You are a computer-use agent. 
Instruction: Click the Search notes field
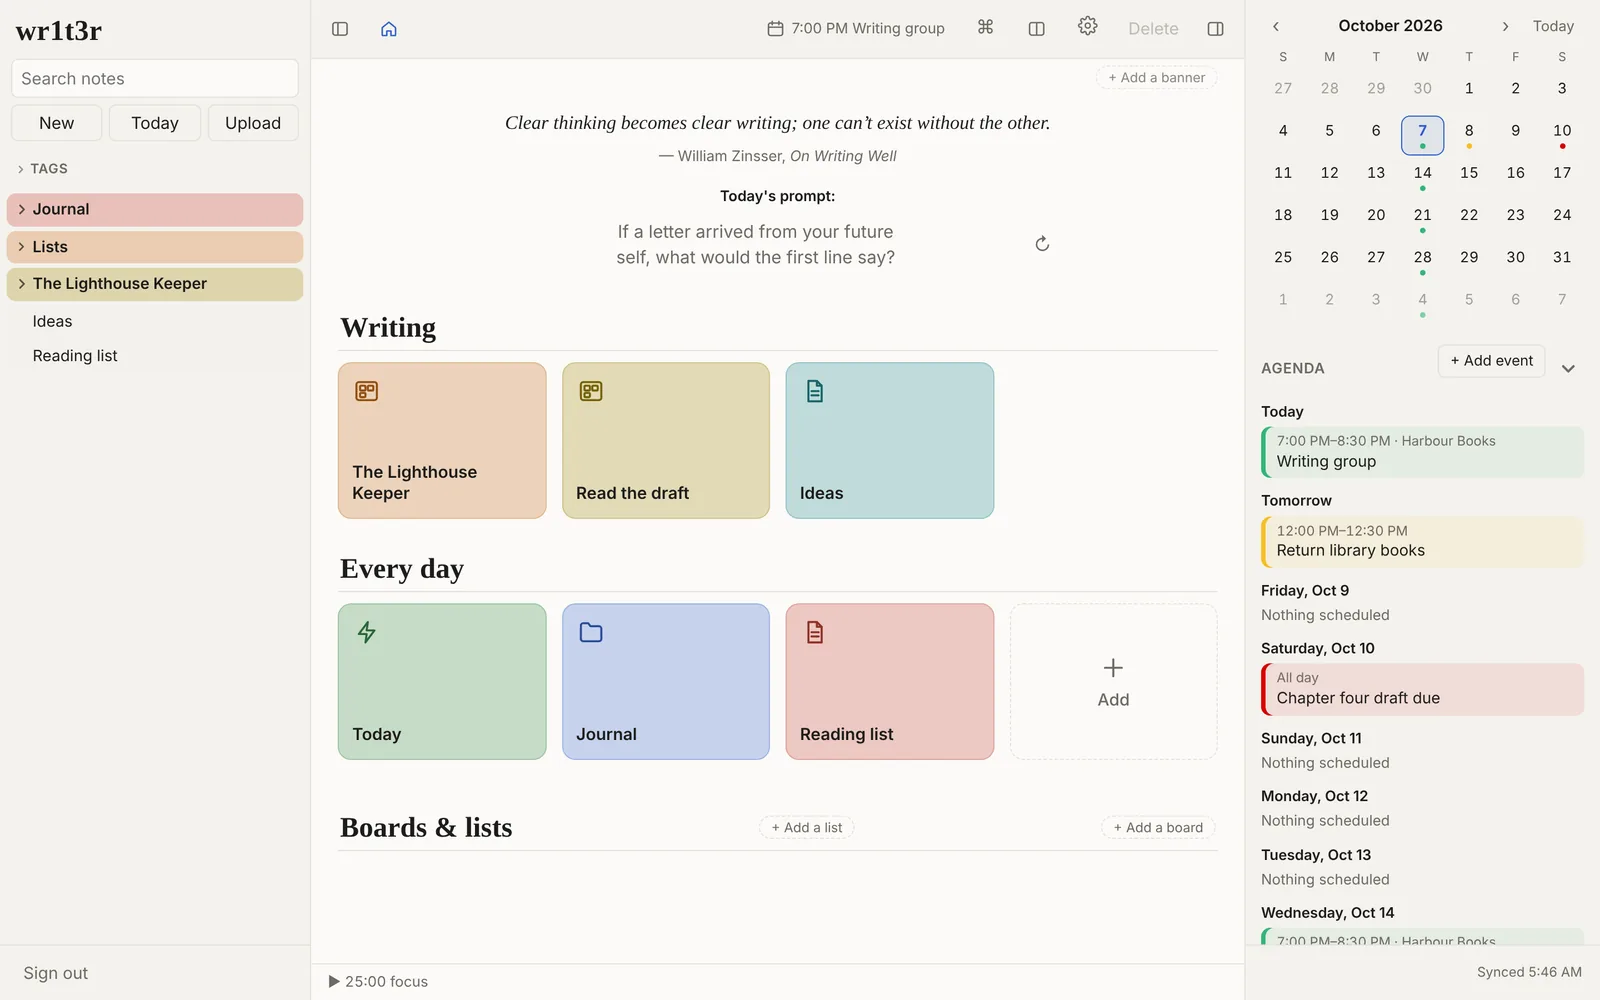tap(155, 79)
